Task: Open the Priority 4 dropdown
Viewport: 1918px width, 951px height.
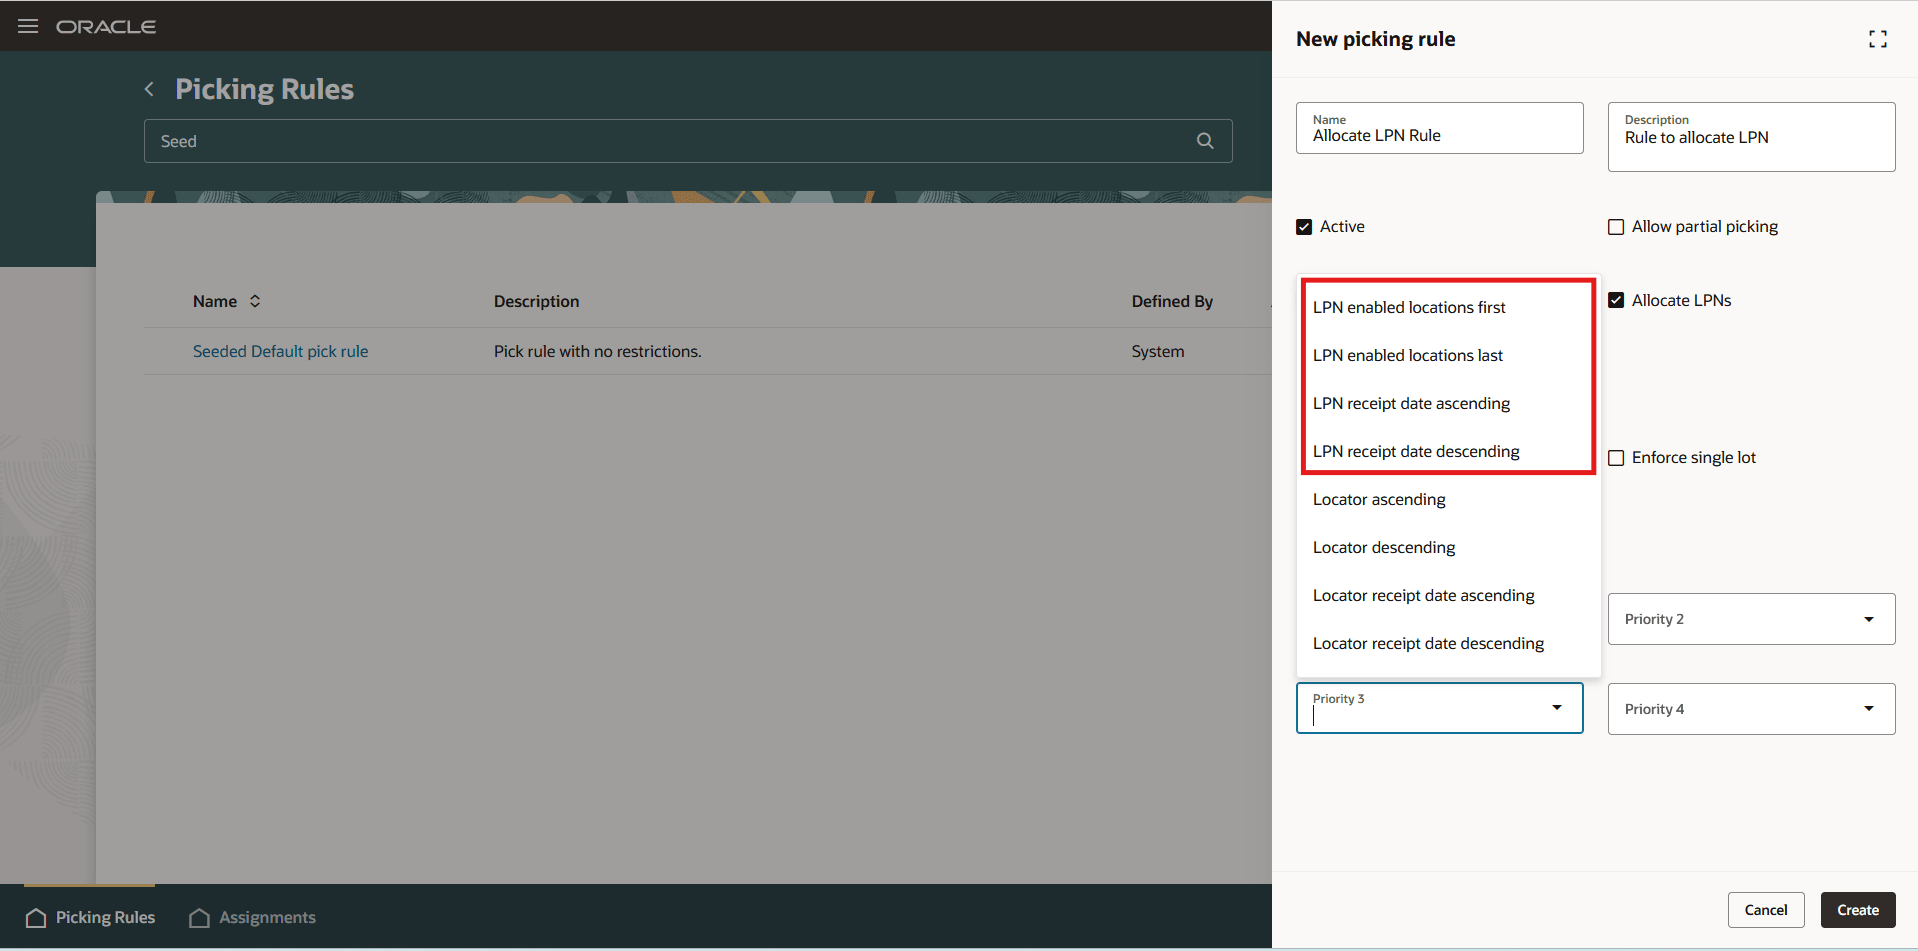Action: [1751, 709]
